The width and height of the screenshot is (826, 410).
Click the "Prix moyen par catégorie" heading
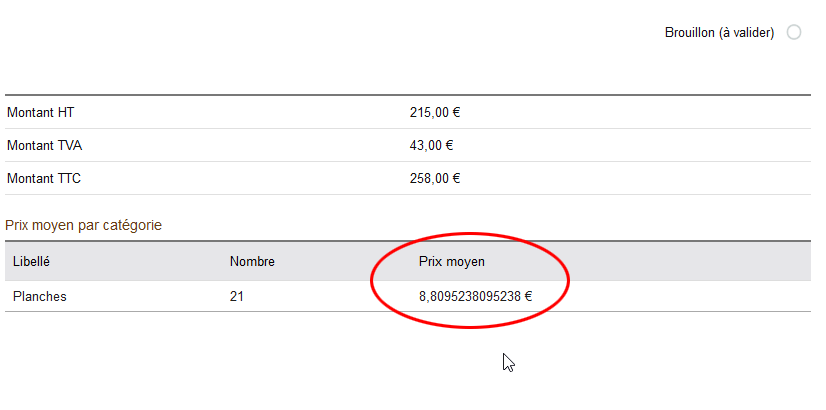tap(84, 225)
